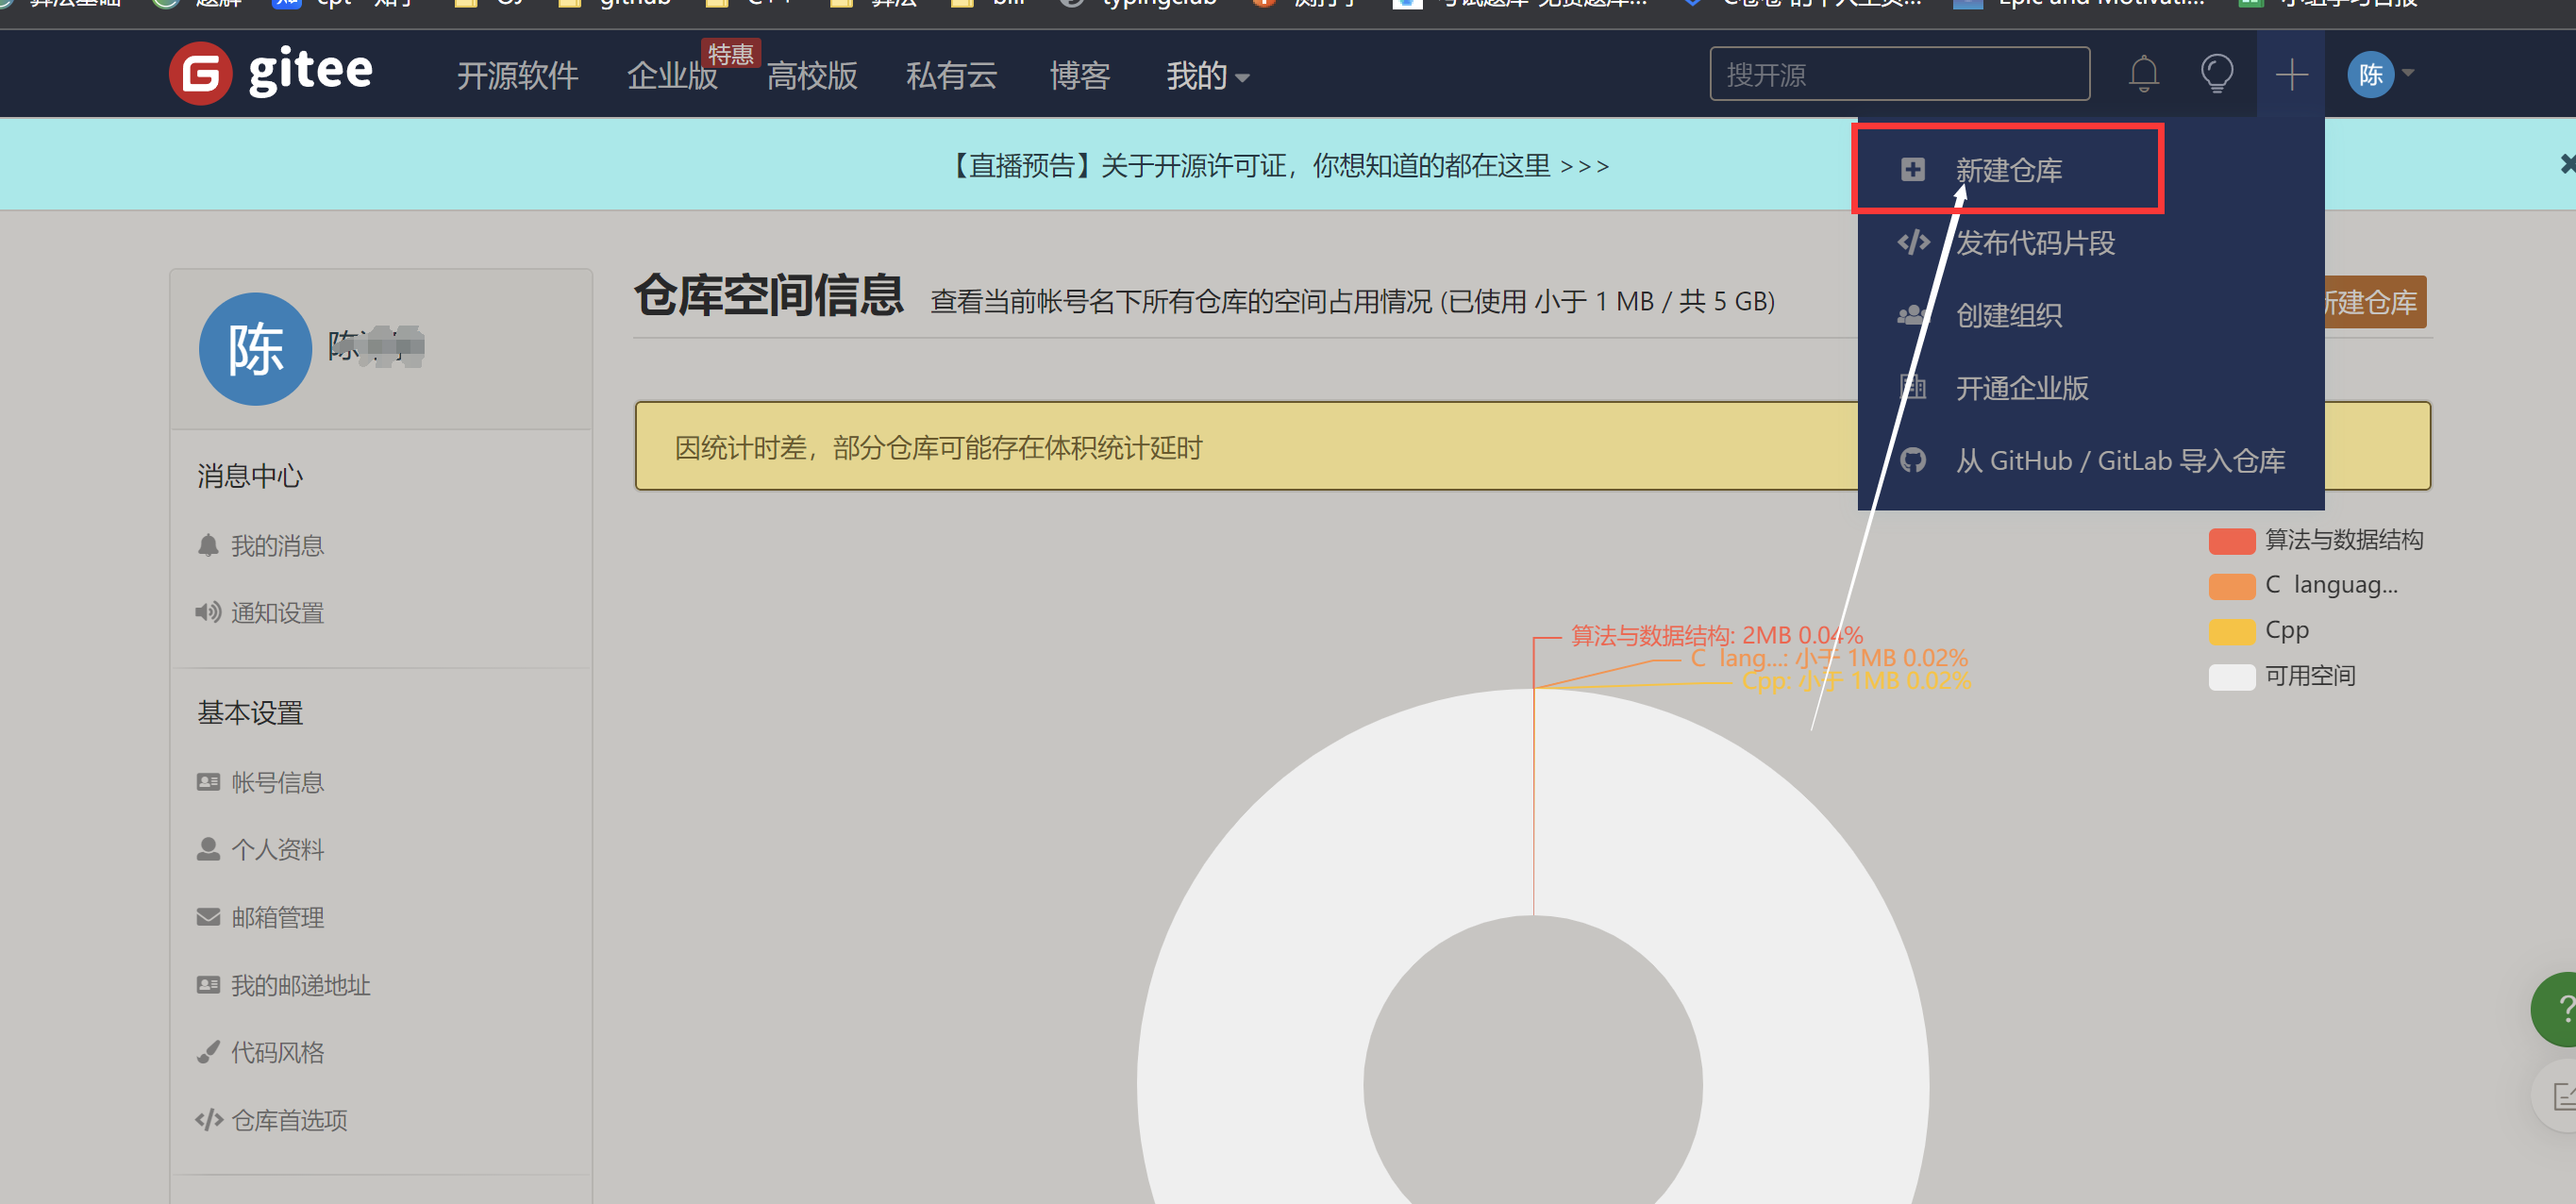Open 企业版 in the top navigation
This screenshot has height=1204, width=2576.
coord(672,75)
